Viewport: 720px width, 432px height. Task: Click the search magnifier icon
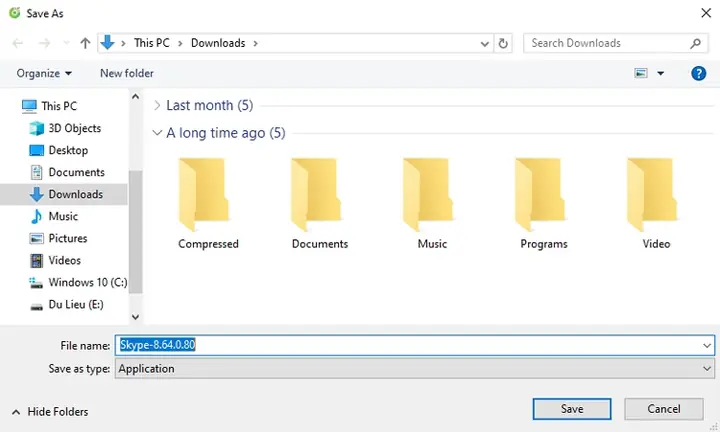click(696, 43)
